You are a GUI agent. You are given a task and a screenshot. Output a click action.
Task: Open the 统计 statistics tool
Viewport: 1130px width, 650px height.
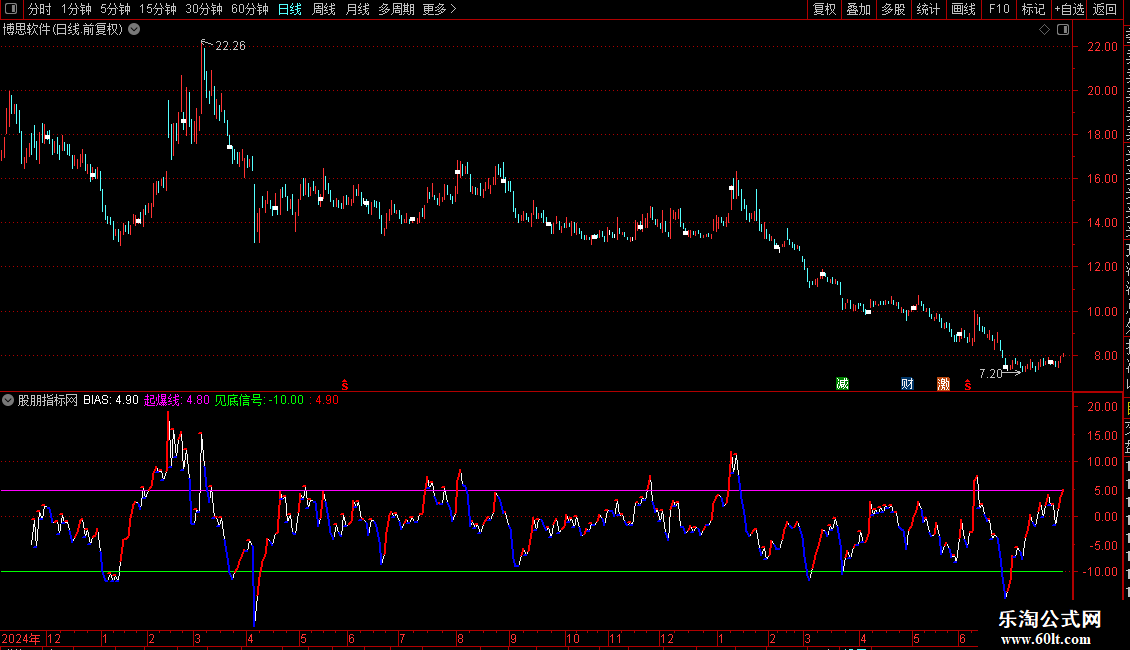point(927,9)
